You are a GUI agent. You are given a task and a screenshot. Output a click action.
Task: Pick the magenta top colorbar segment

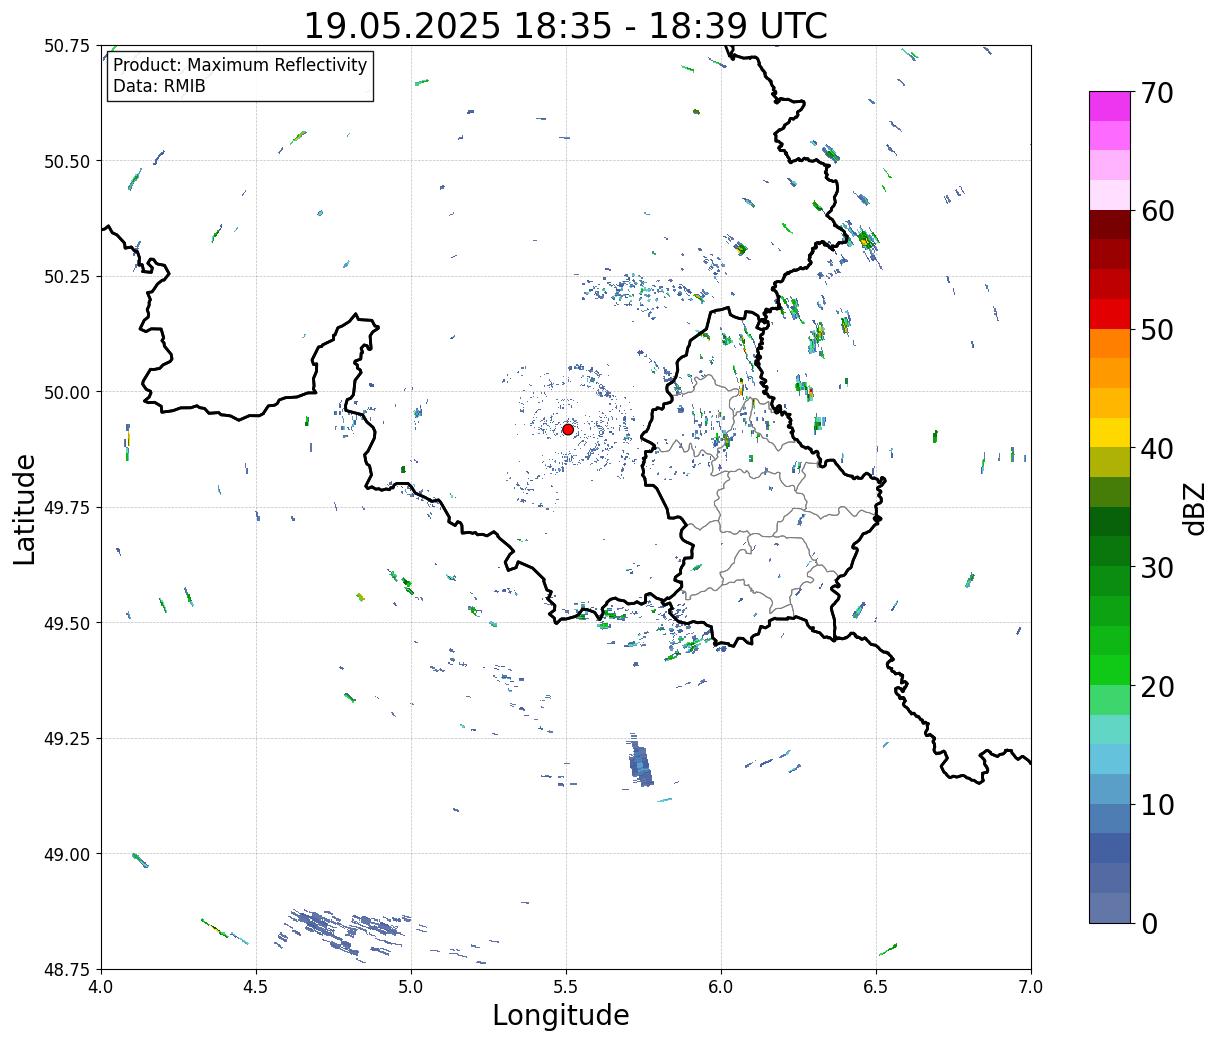tap(1110, 106)
